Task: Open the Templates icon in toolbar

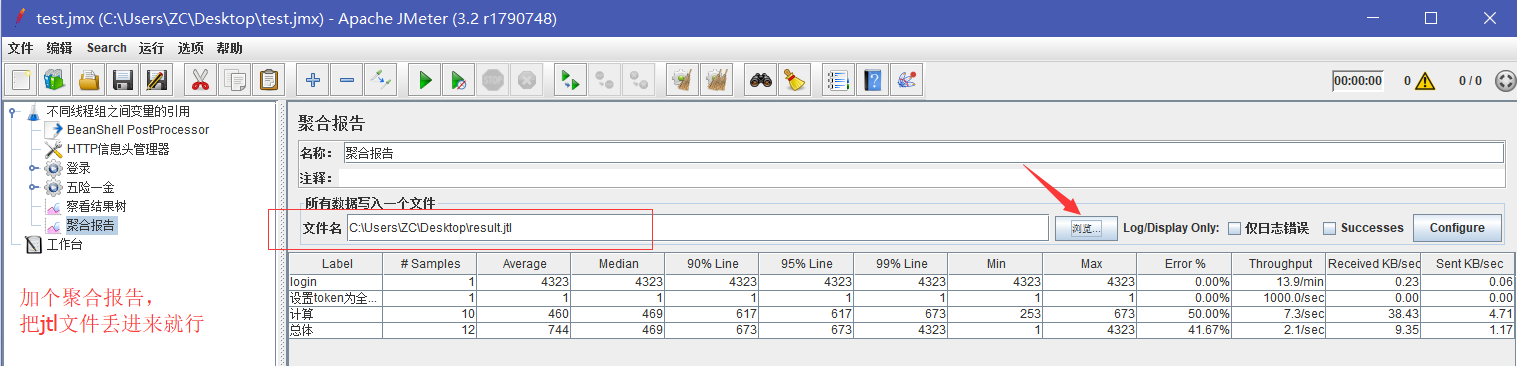Action: click(55, 80)
